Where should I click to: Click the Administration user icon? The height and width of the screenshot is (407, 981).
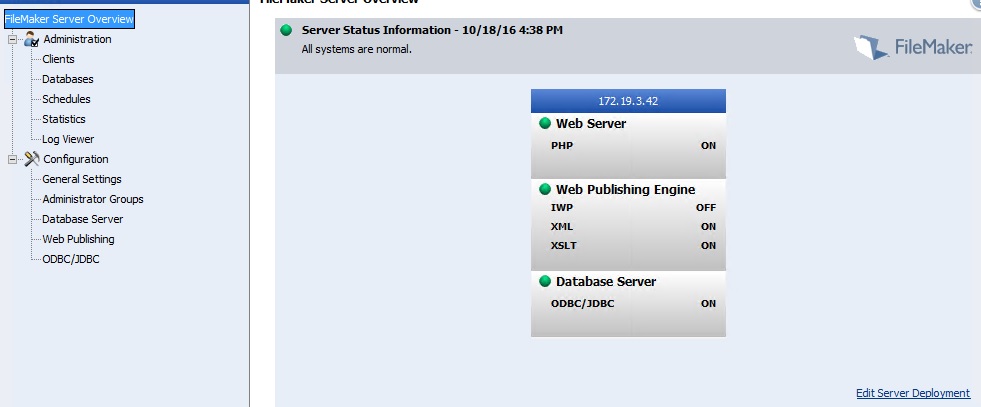tap(31, 39)
